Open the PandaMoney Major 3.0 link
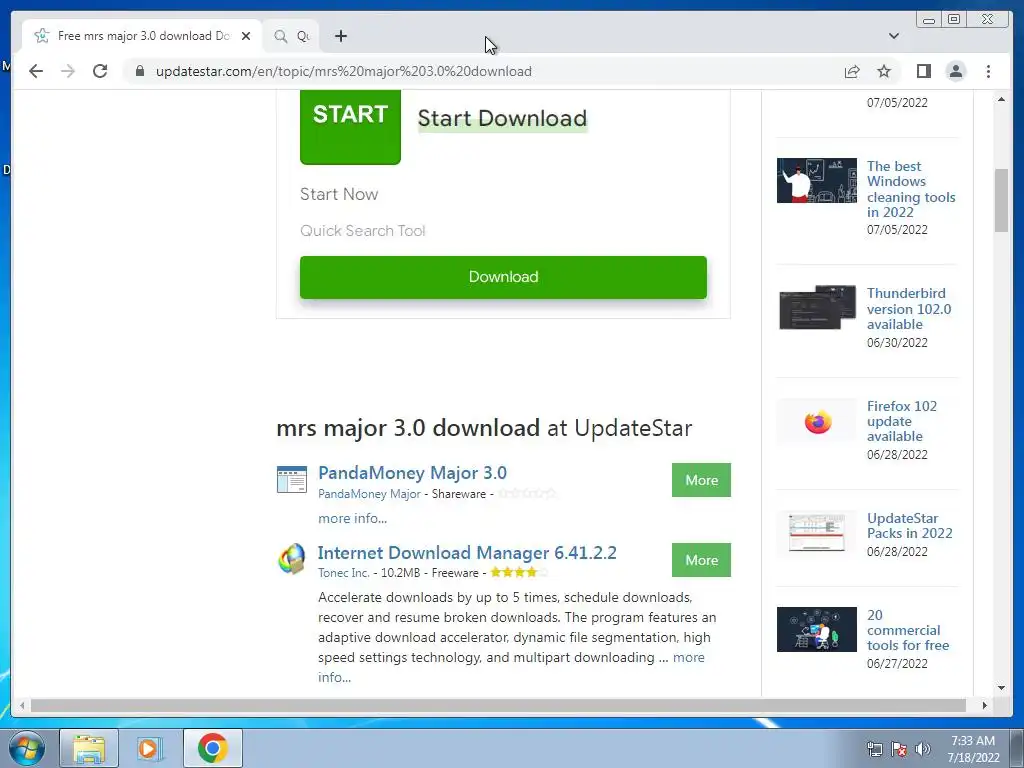Viewport: 1024px width, 768px height. point(412,473)
